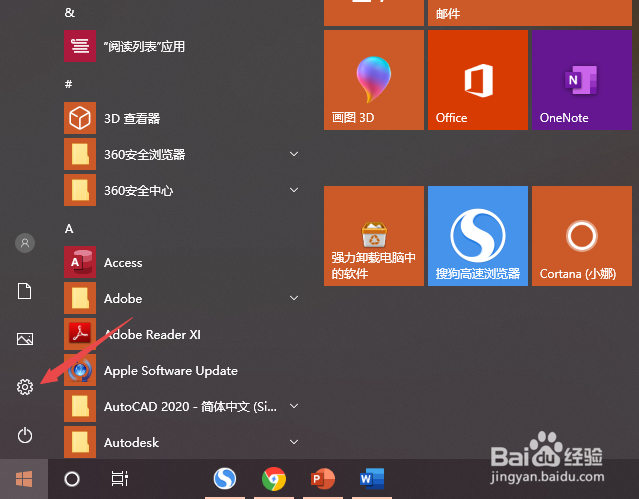Viewport: 639px width, 499px height.
Task: Select the Autodesk folder name
Action: coord(131,442)
